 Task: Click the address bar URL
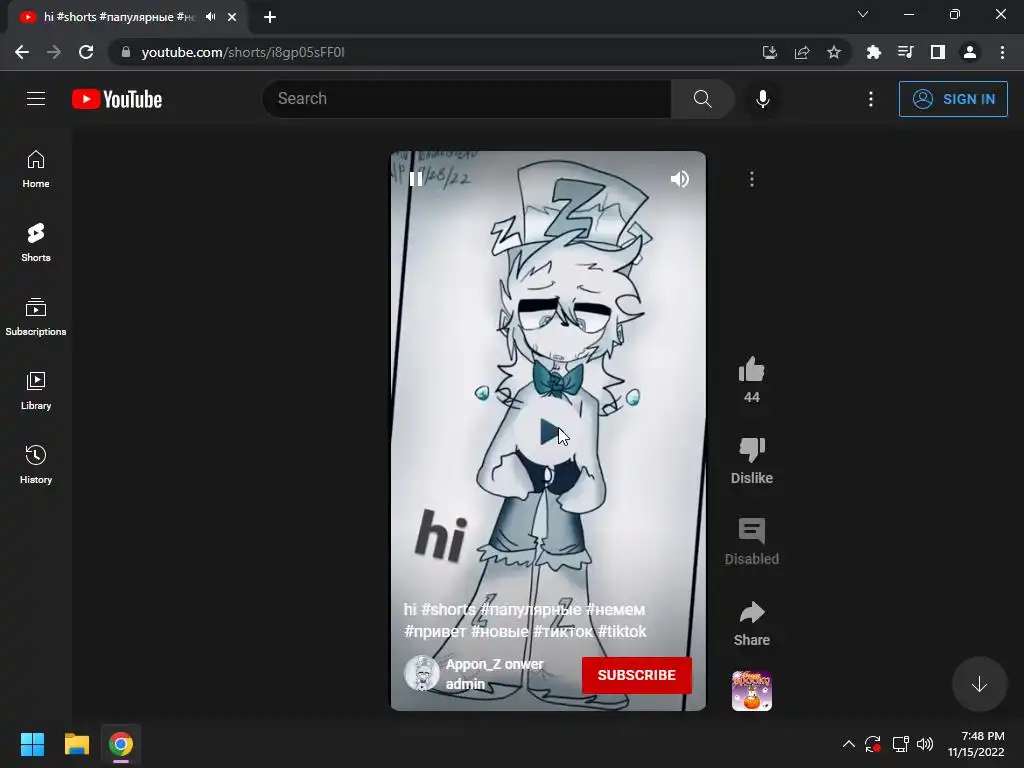(x=243, y=52)
